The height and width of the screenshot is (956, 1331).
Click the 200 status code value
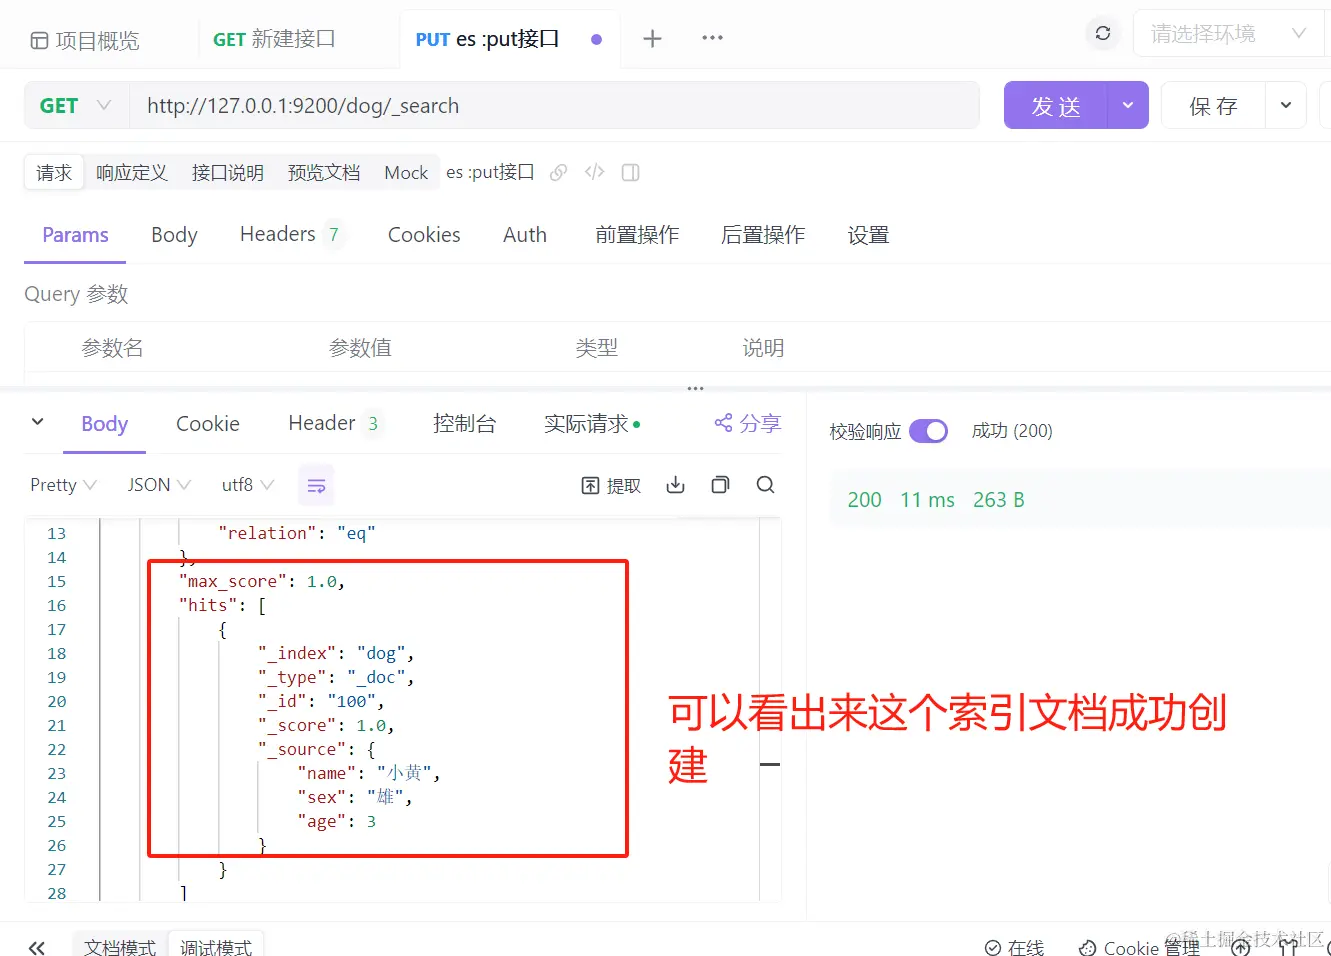[x=864, y=500]
